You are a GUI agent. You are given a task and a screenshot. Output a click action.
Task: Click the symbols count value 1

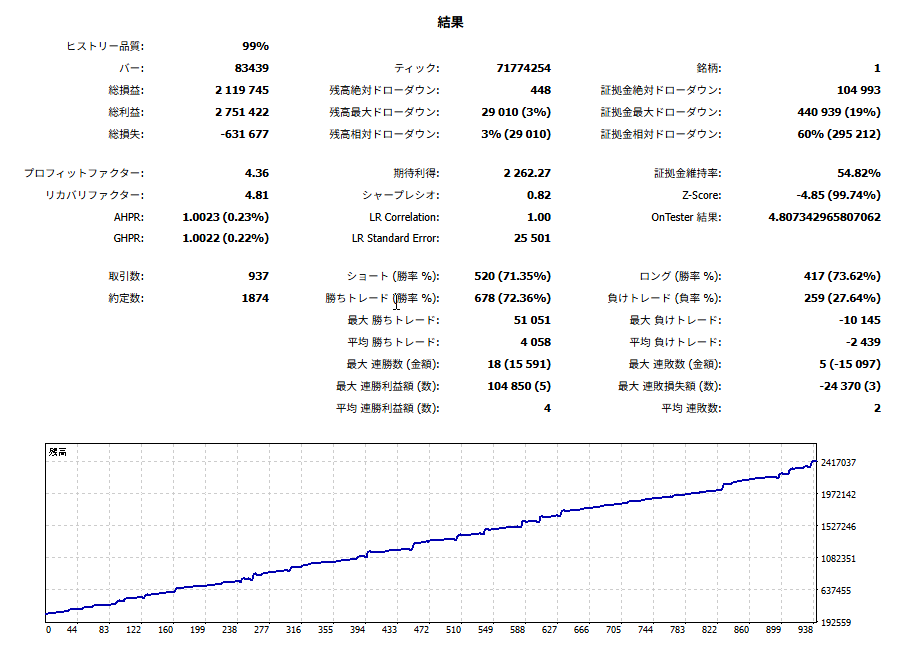pyautogui.click(x=877, y=68)
